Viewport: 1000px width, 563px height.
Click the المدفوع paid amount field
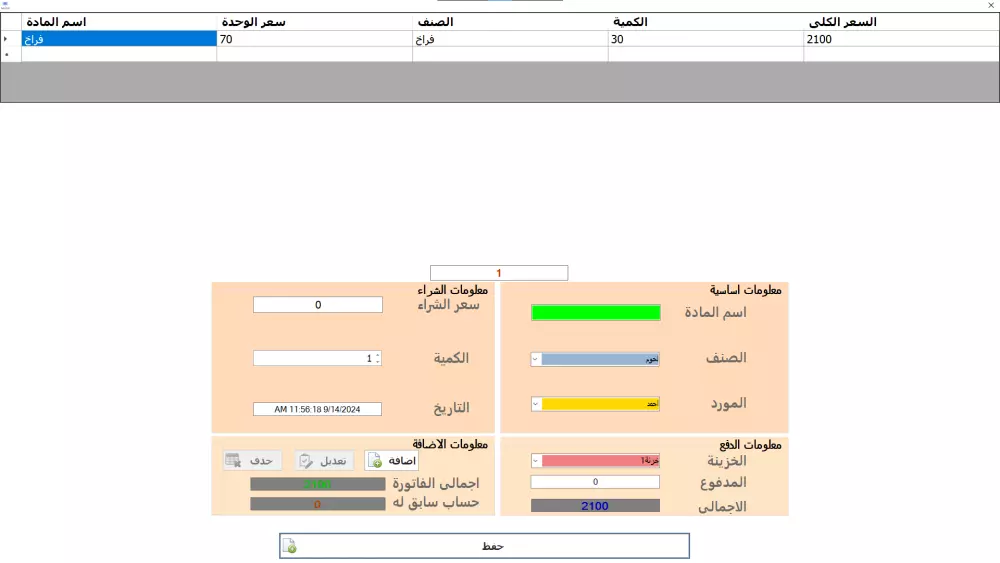[x=595, y=482]
